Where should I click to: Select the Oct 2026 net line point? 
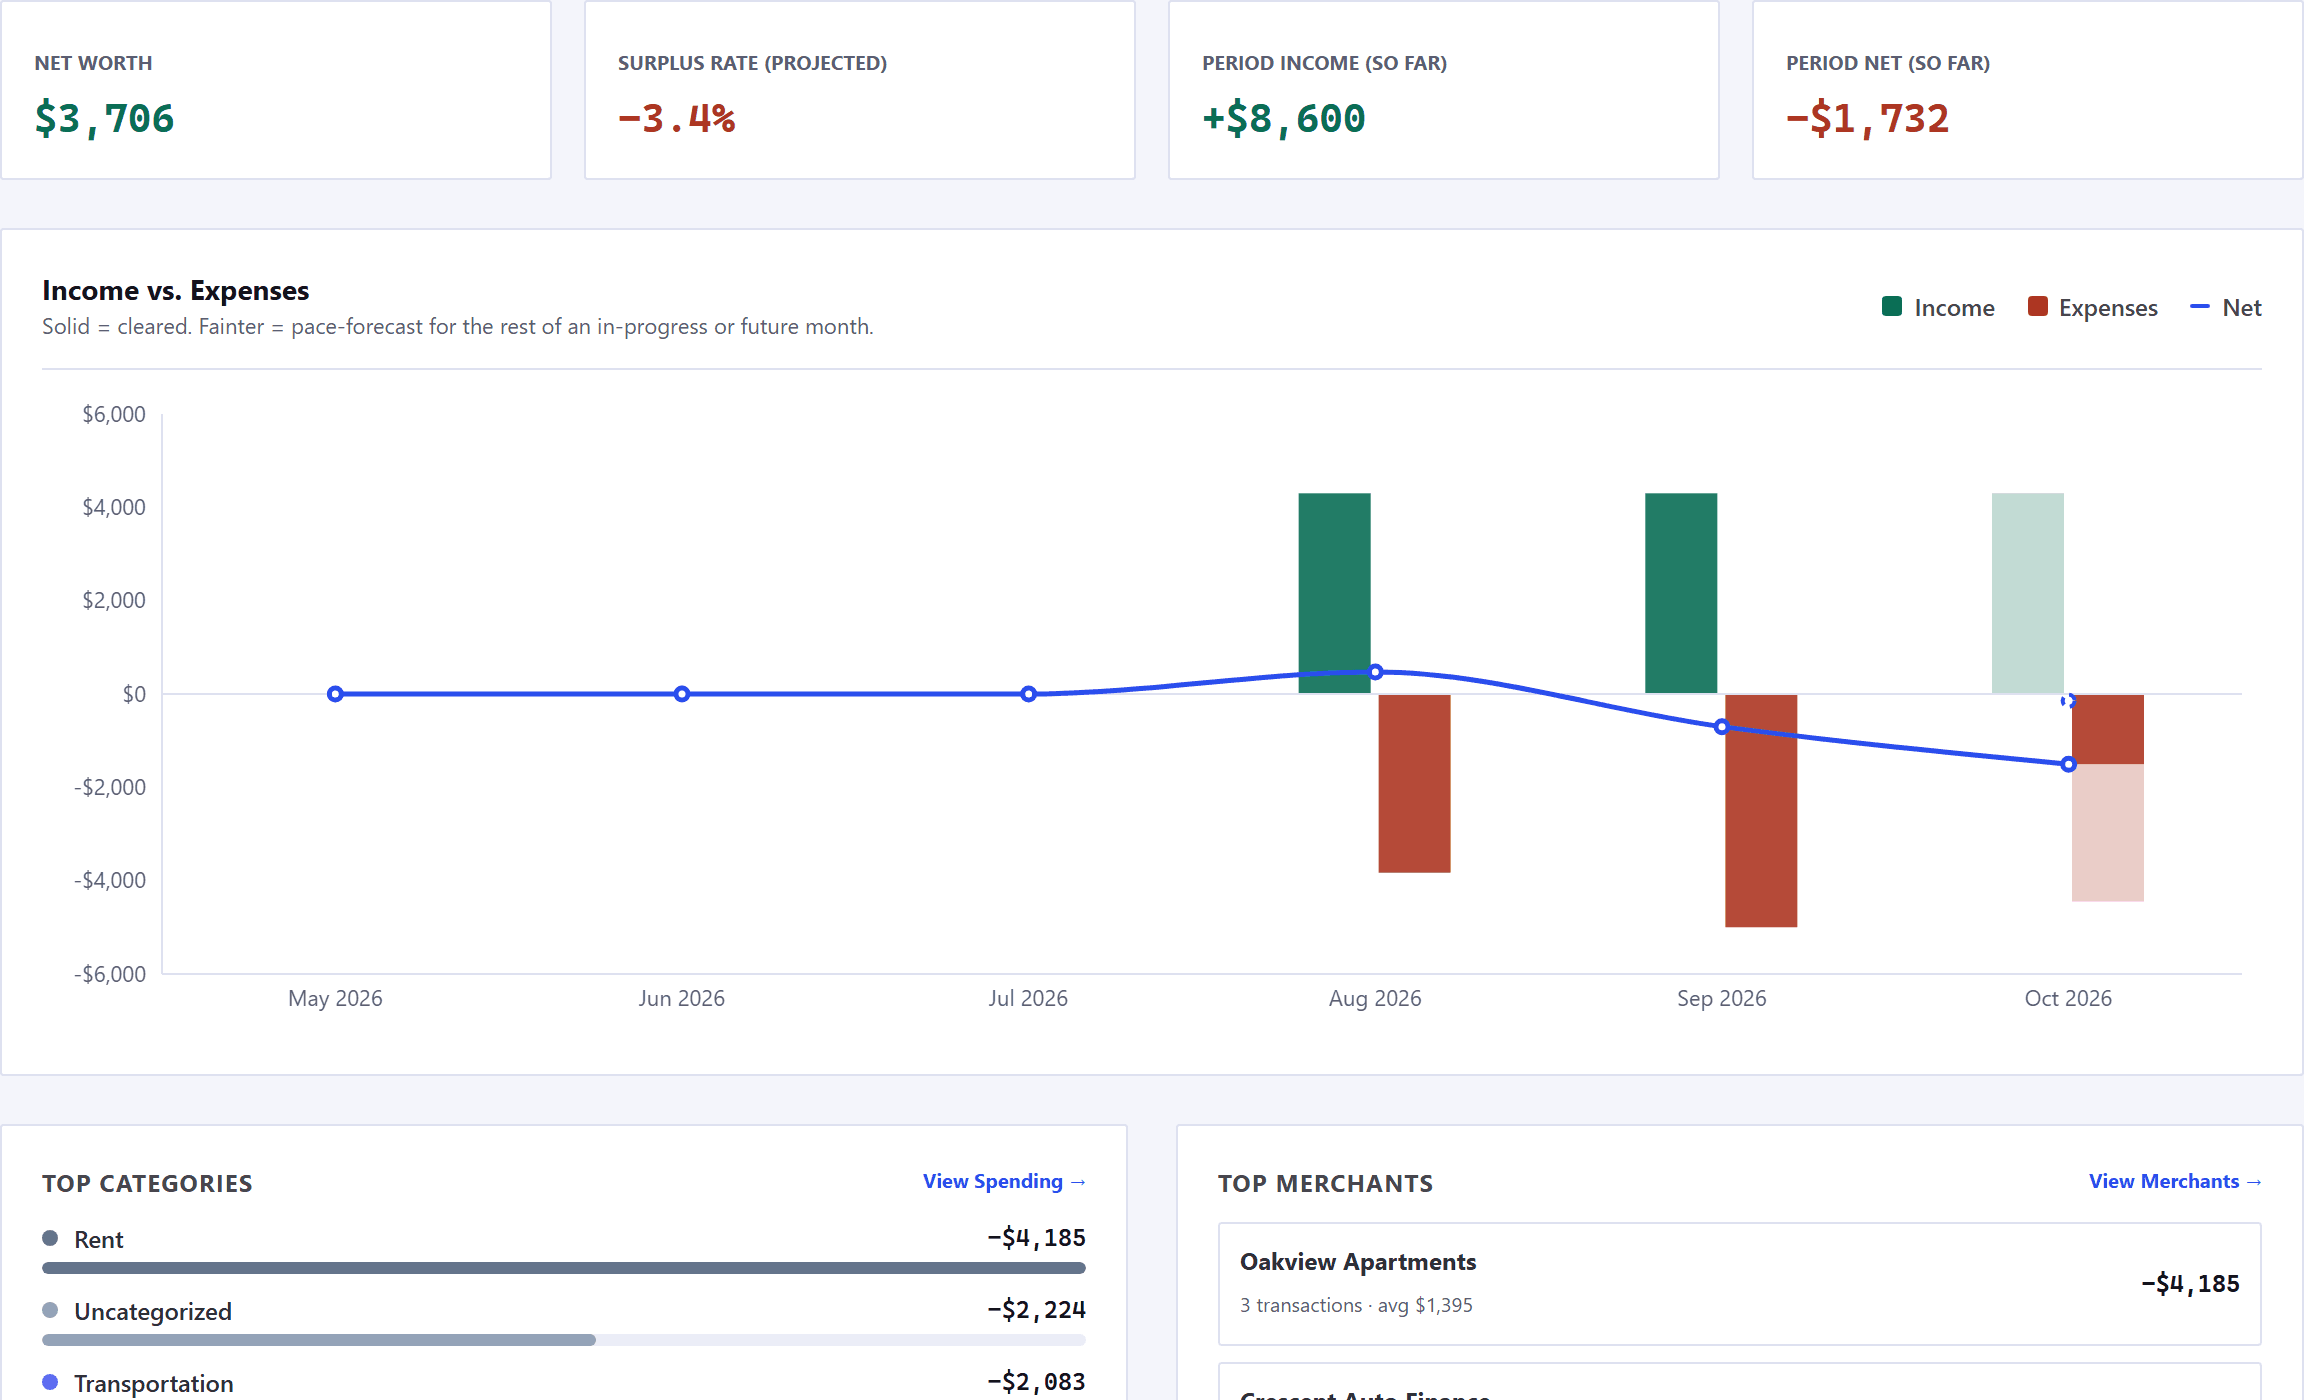[2068, 764]
